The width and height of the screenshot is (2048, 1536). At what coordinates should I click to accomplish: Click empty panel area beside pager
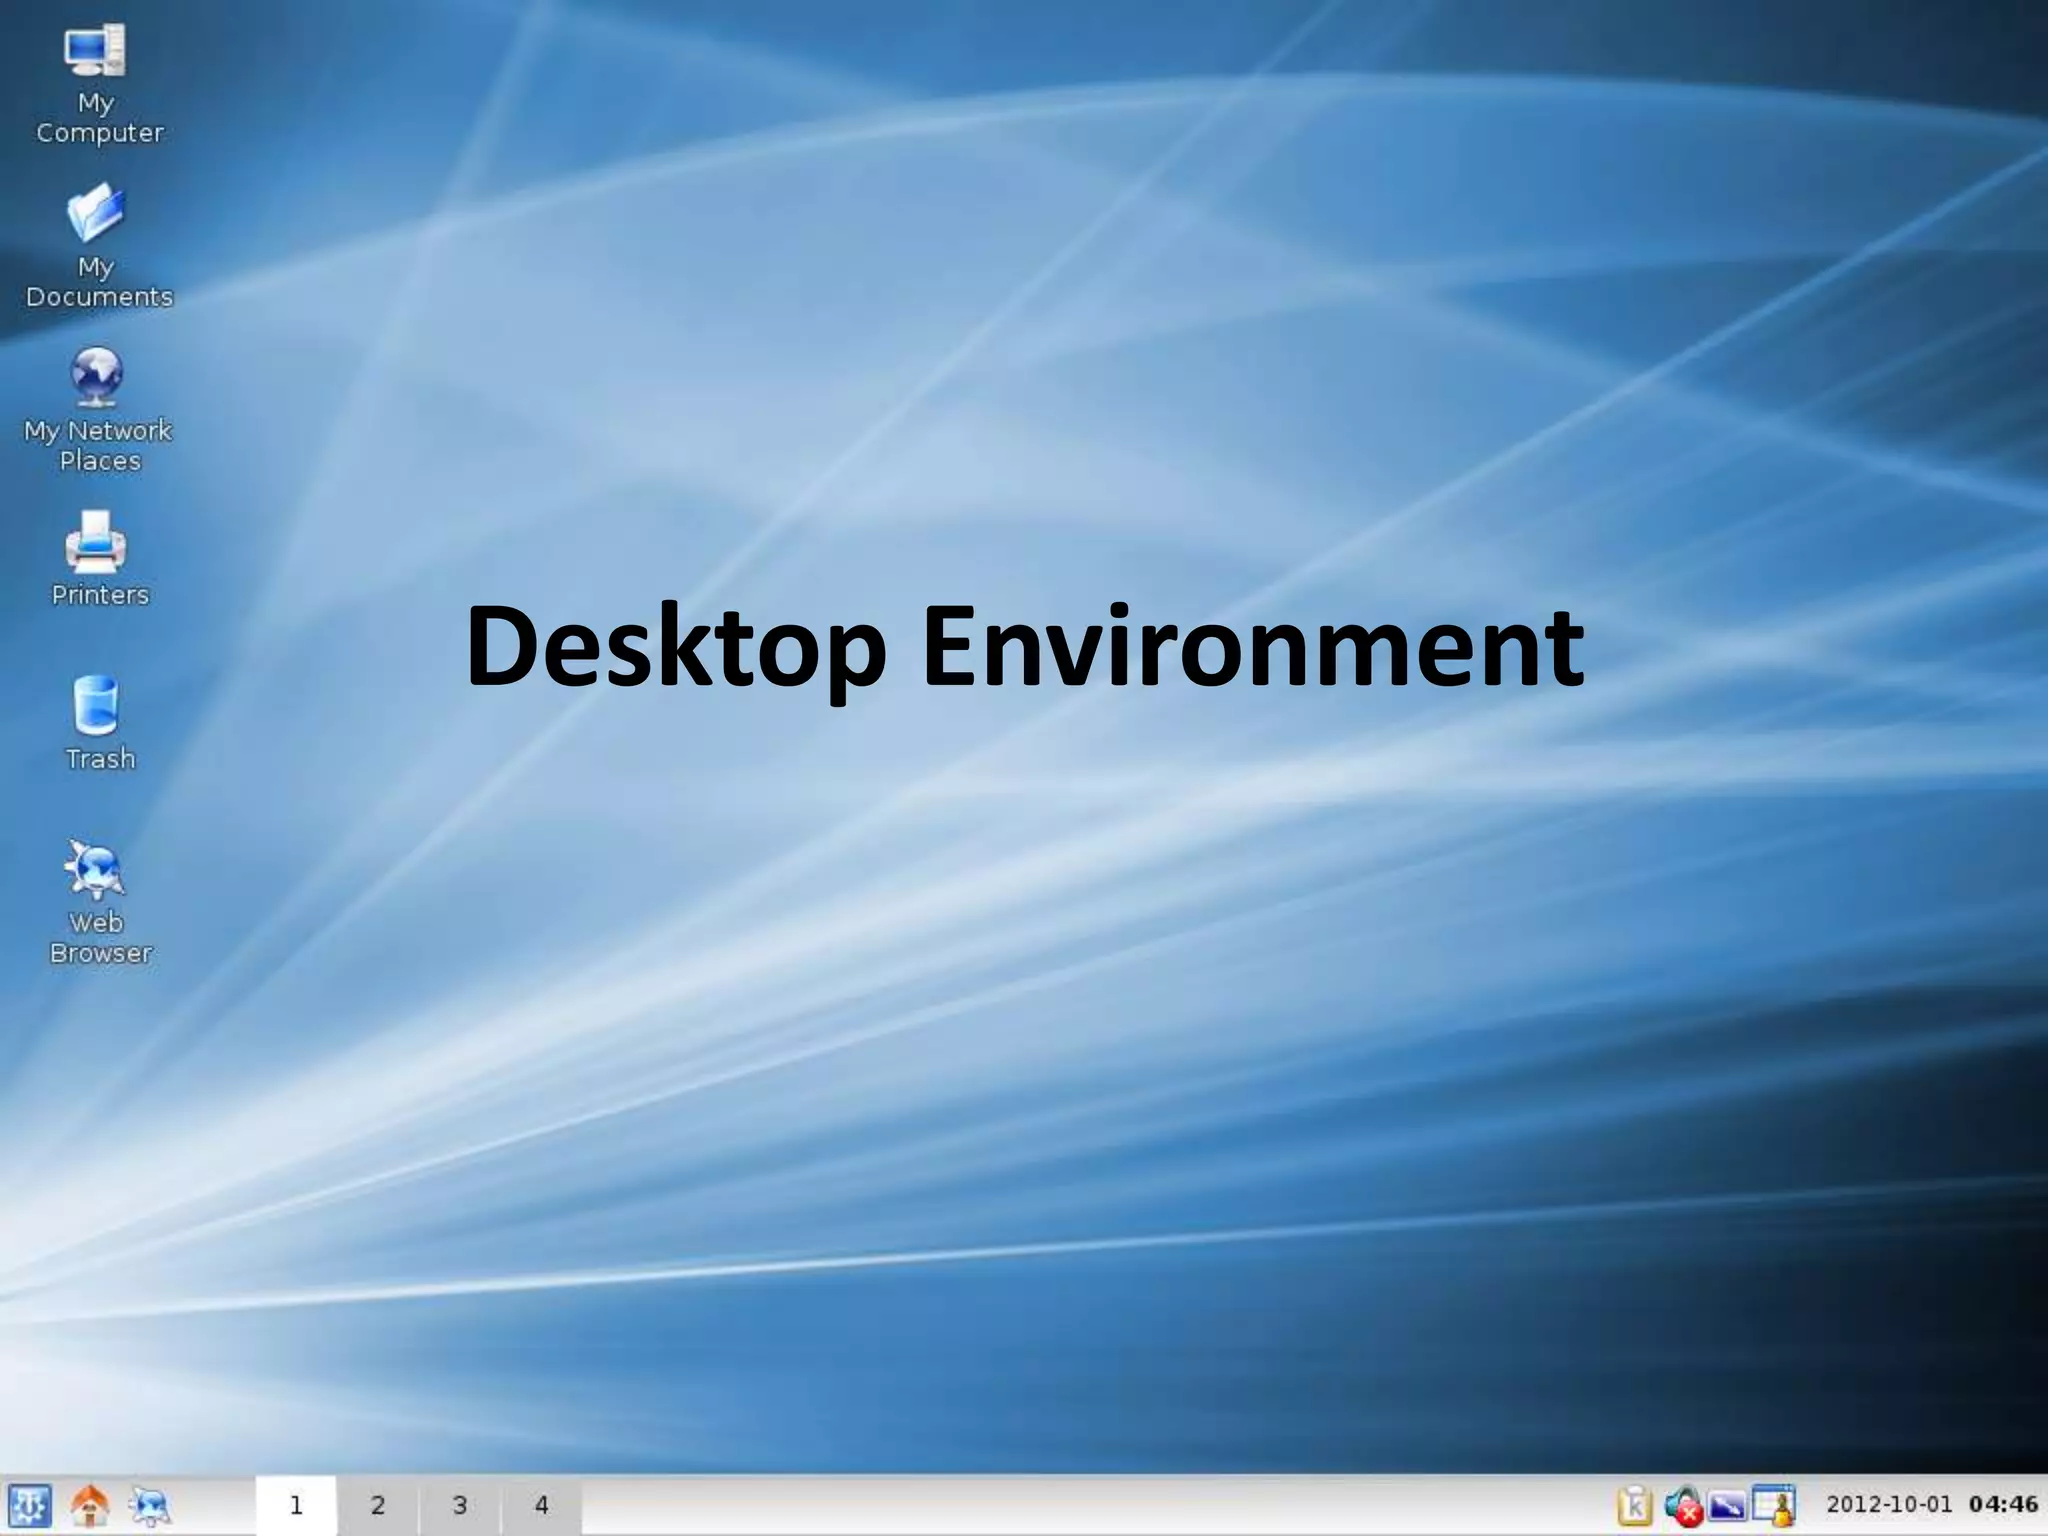pos(1000,1505)
